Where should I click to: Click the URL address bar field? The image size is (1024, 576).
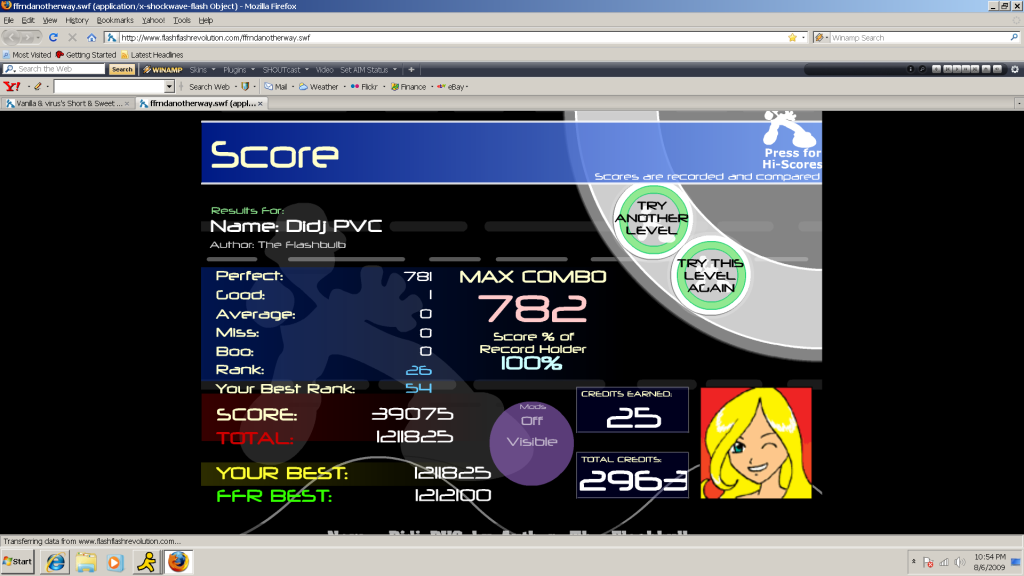pos(450,37)
